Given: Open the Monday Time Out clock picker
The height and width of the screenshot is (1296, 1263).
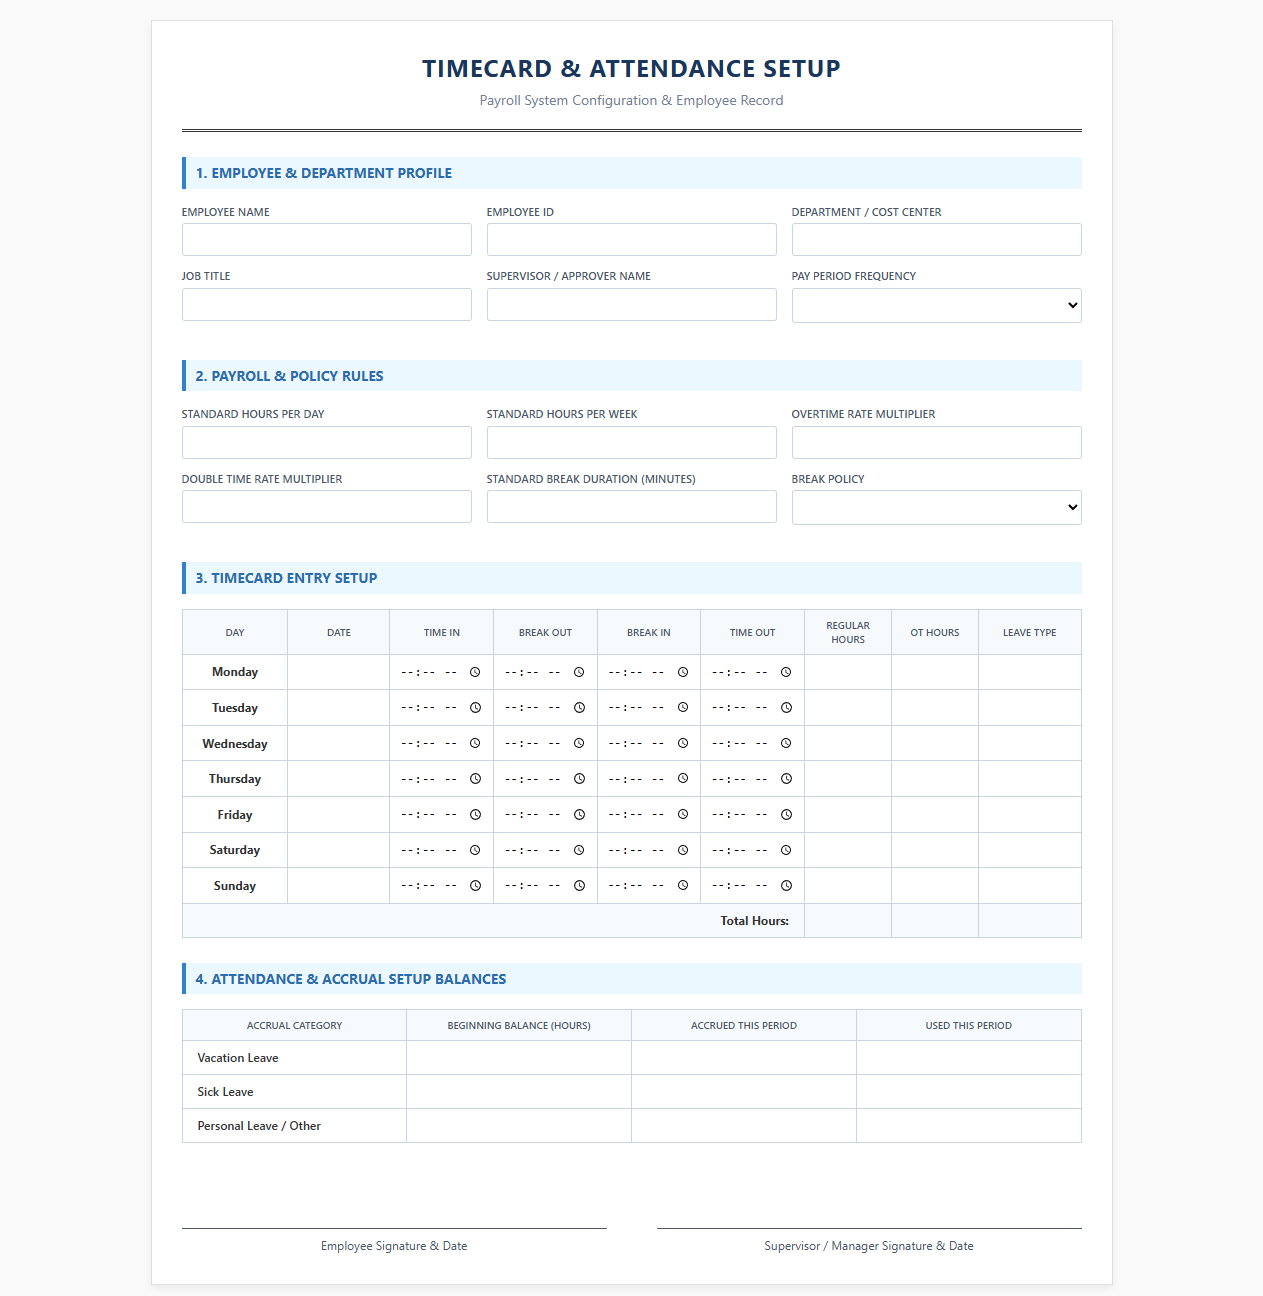Looking at the screenshot, I should [786, 672].
